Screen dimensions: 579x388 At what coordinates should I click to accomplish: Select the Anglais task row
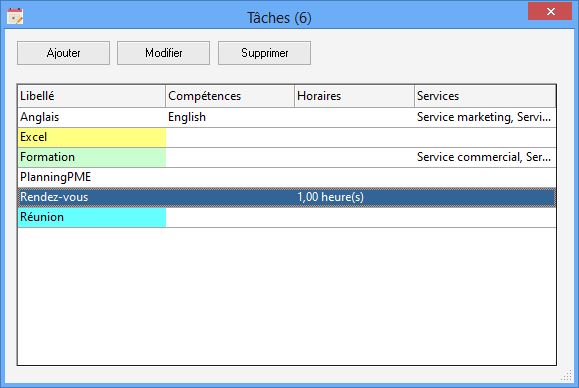coord(287,117)
